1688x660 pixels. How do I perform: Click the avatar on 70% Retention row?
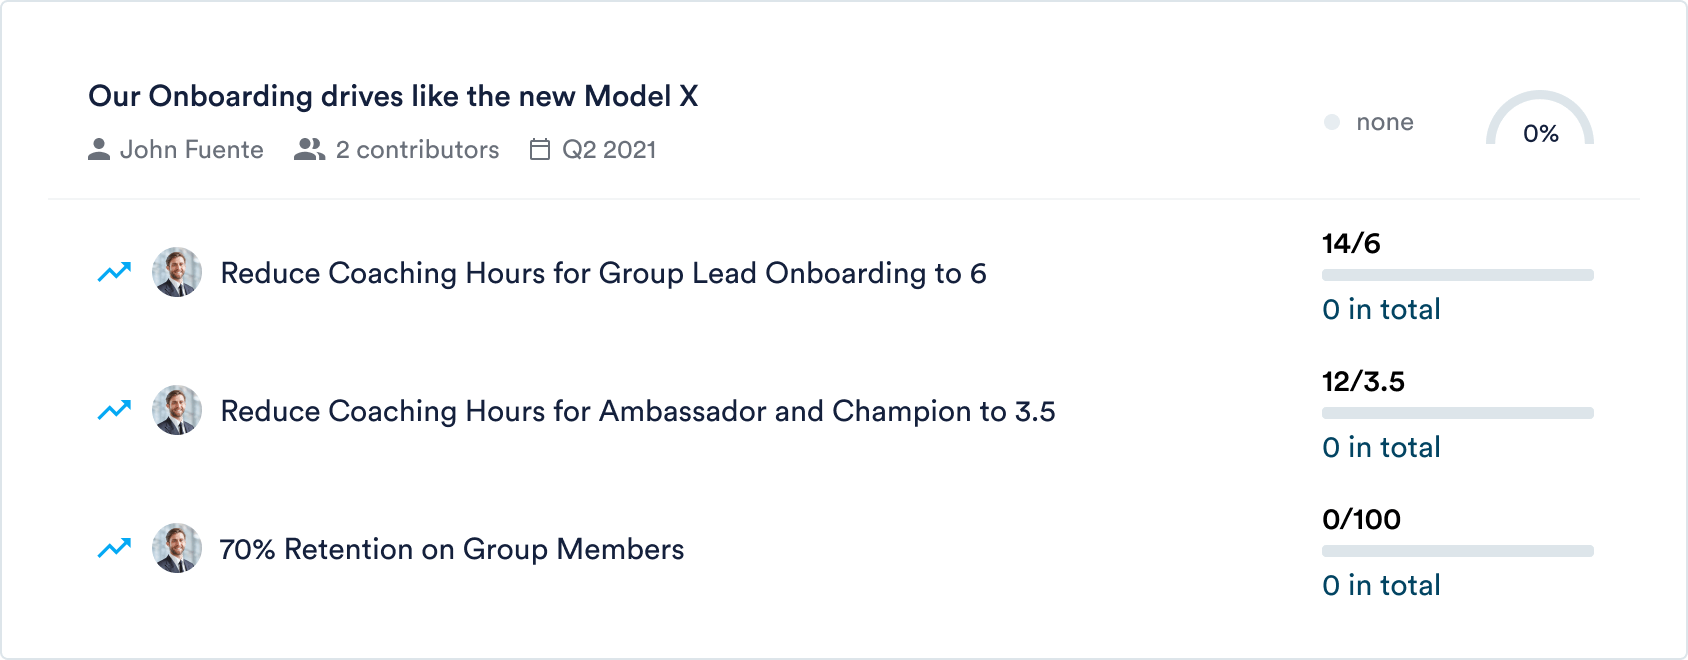click(x=177, y=548)
